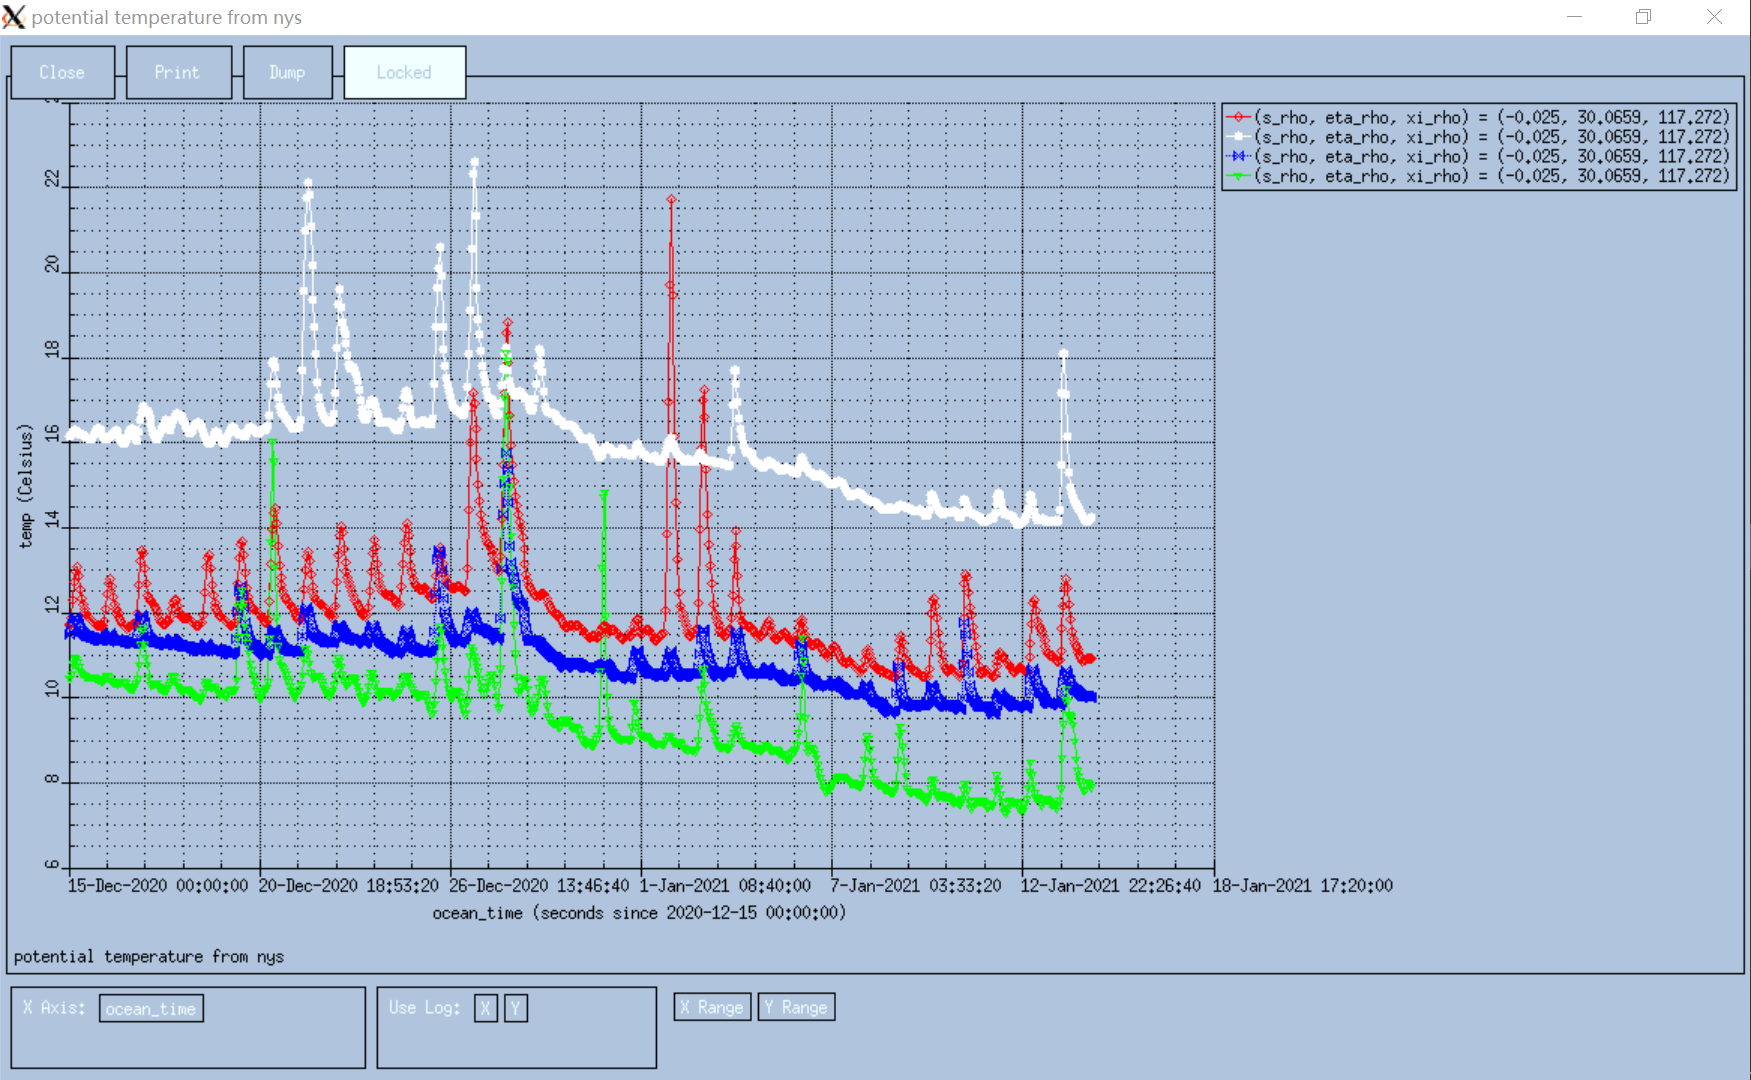
Task: Click the green triangle legend marker
Action: (1239, 176)
